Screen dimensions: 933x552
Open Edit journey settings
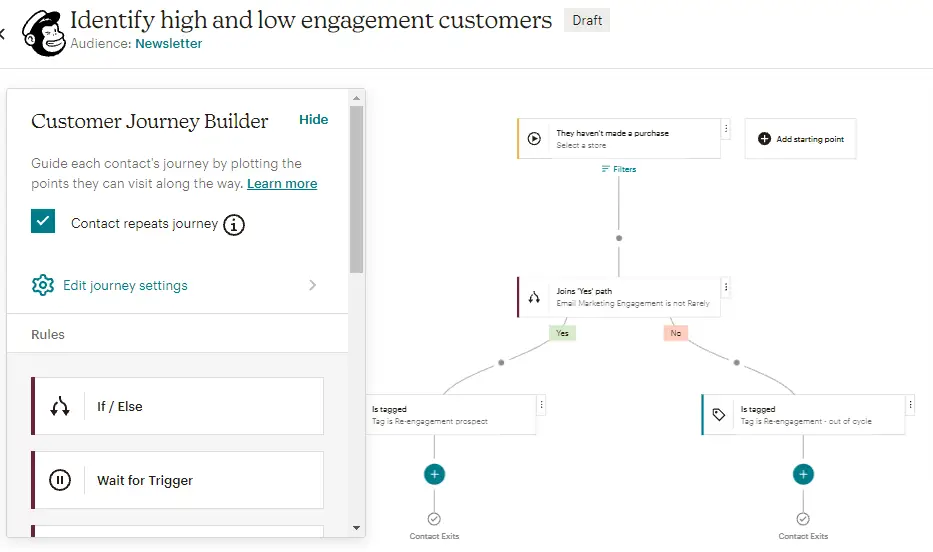point(125,286)
